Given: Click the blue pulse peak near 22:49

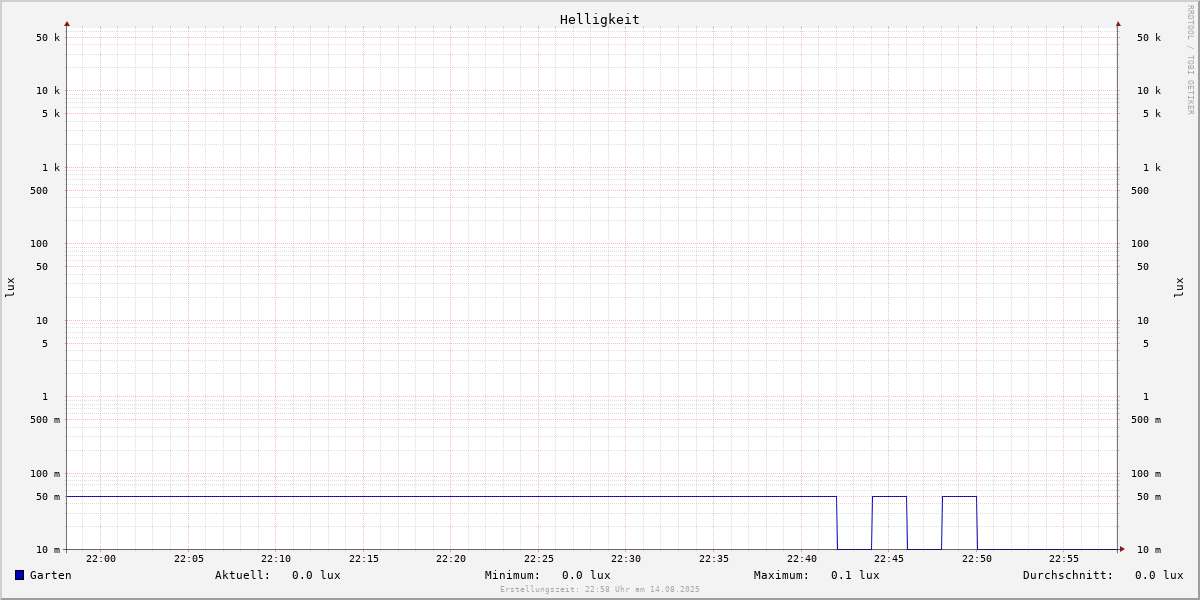Looking at the screenshot, I should (x=959, y=496).
